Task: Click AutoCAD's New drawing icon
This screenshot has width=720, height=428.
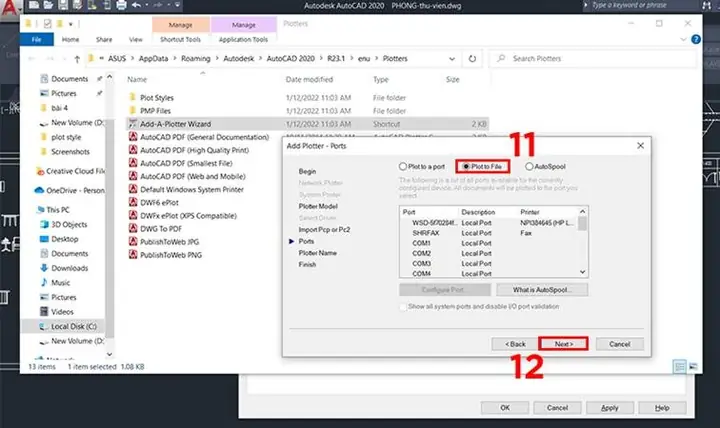Action: [34, 6]
